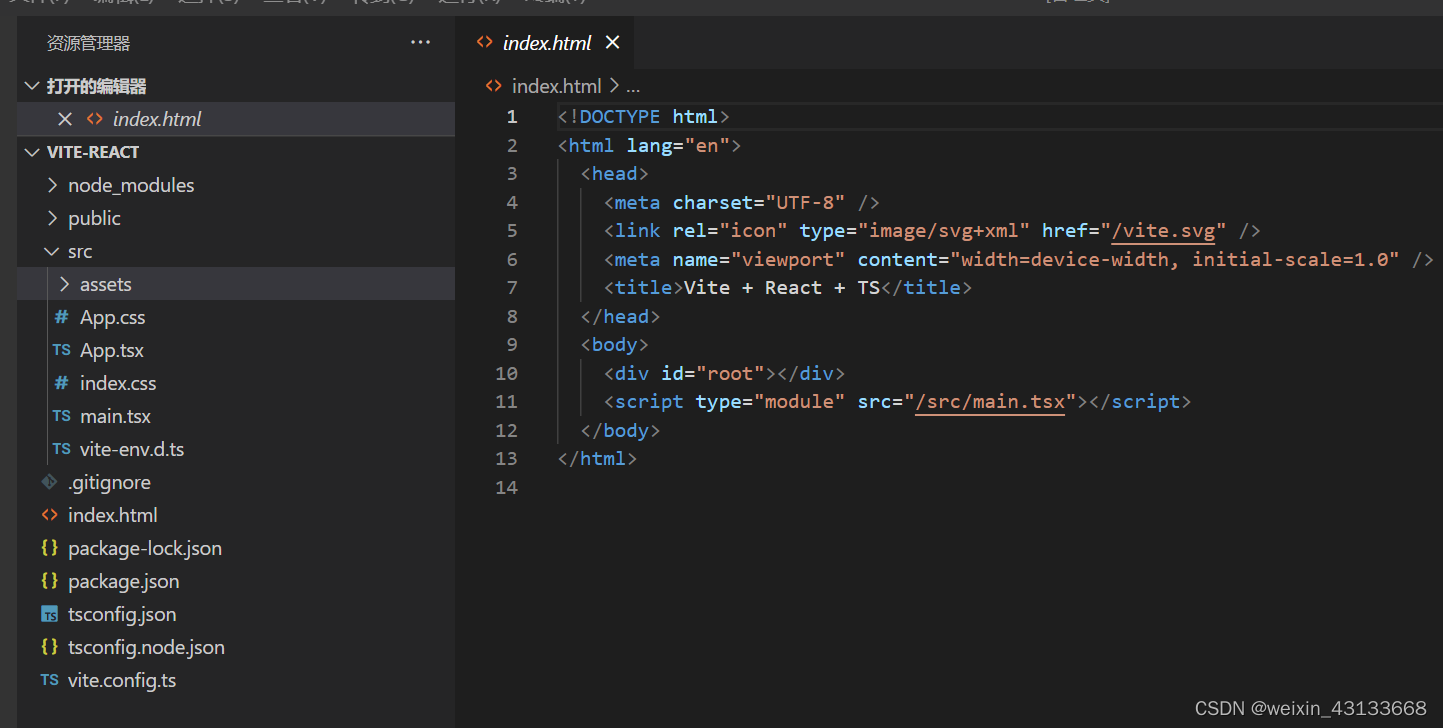Open main.tsx file

point(115,416)
